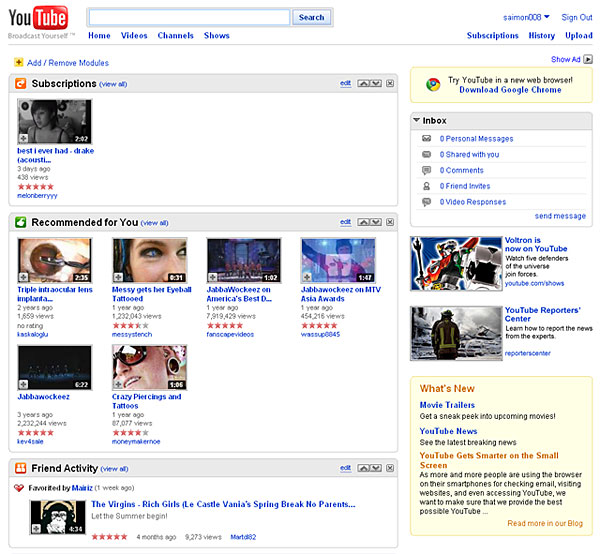Click view all next to Recommended for You
The image size is (600, 554).
(155, 223)
